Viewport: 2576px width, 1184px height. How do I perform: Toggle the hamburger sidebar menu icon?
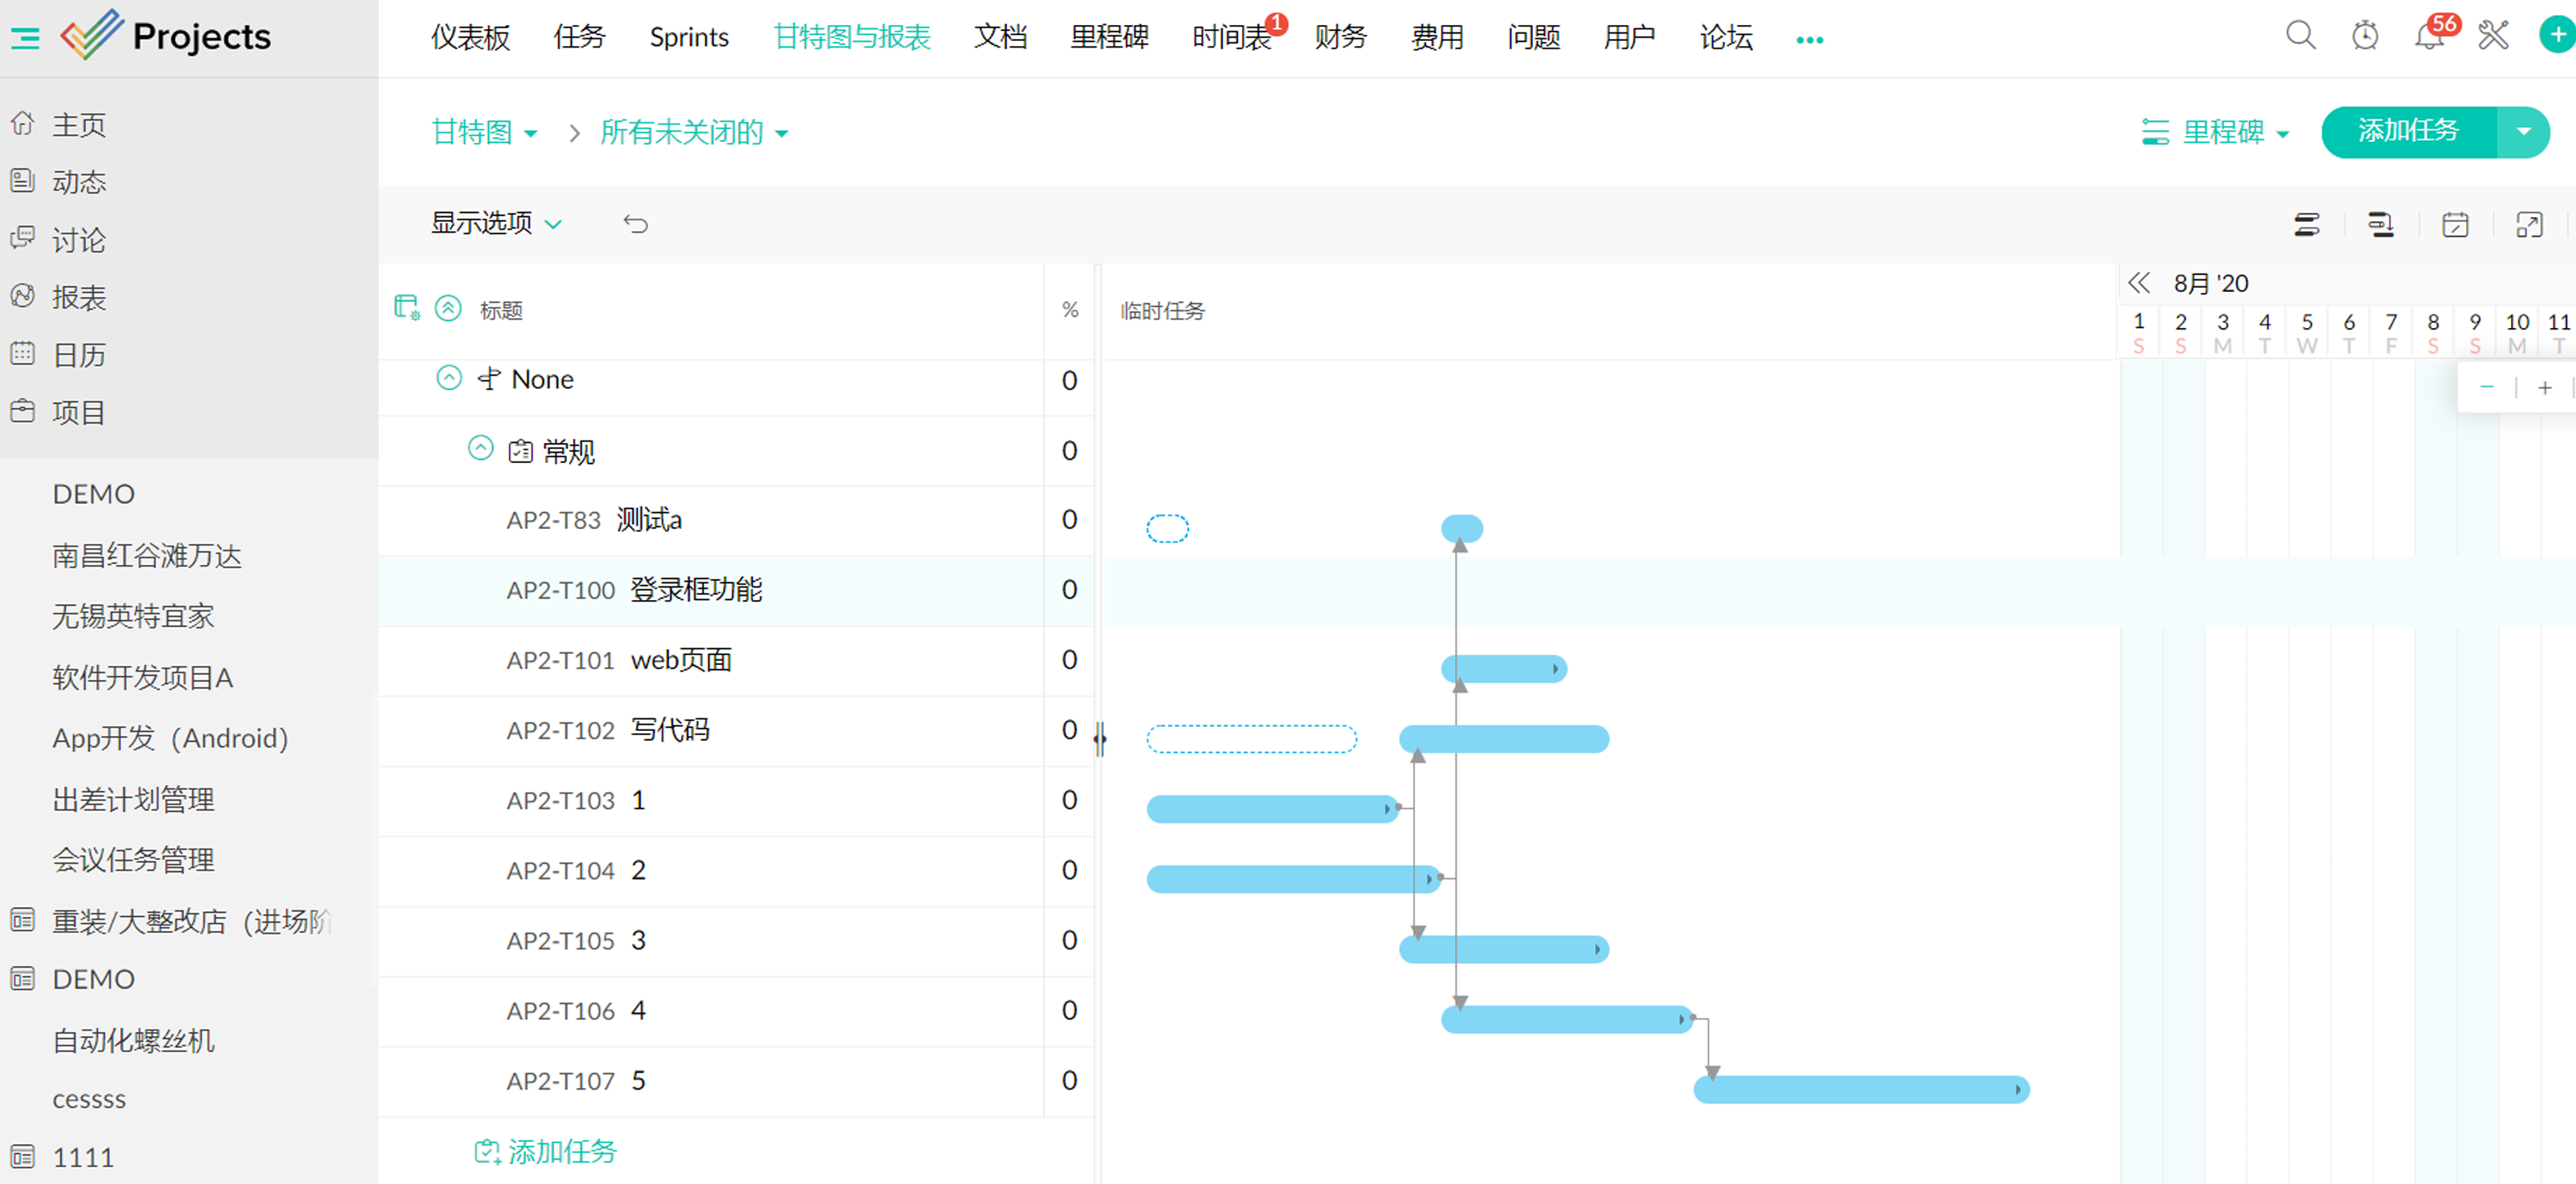tap(25, 38)
